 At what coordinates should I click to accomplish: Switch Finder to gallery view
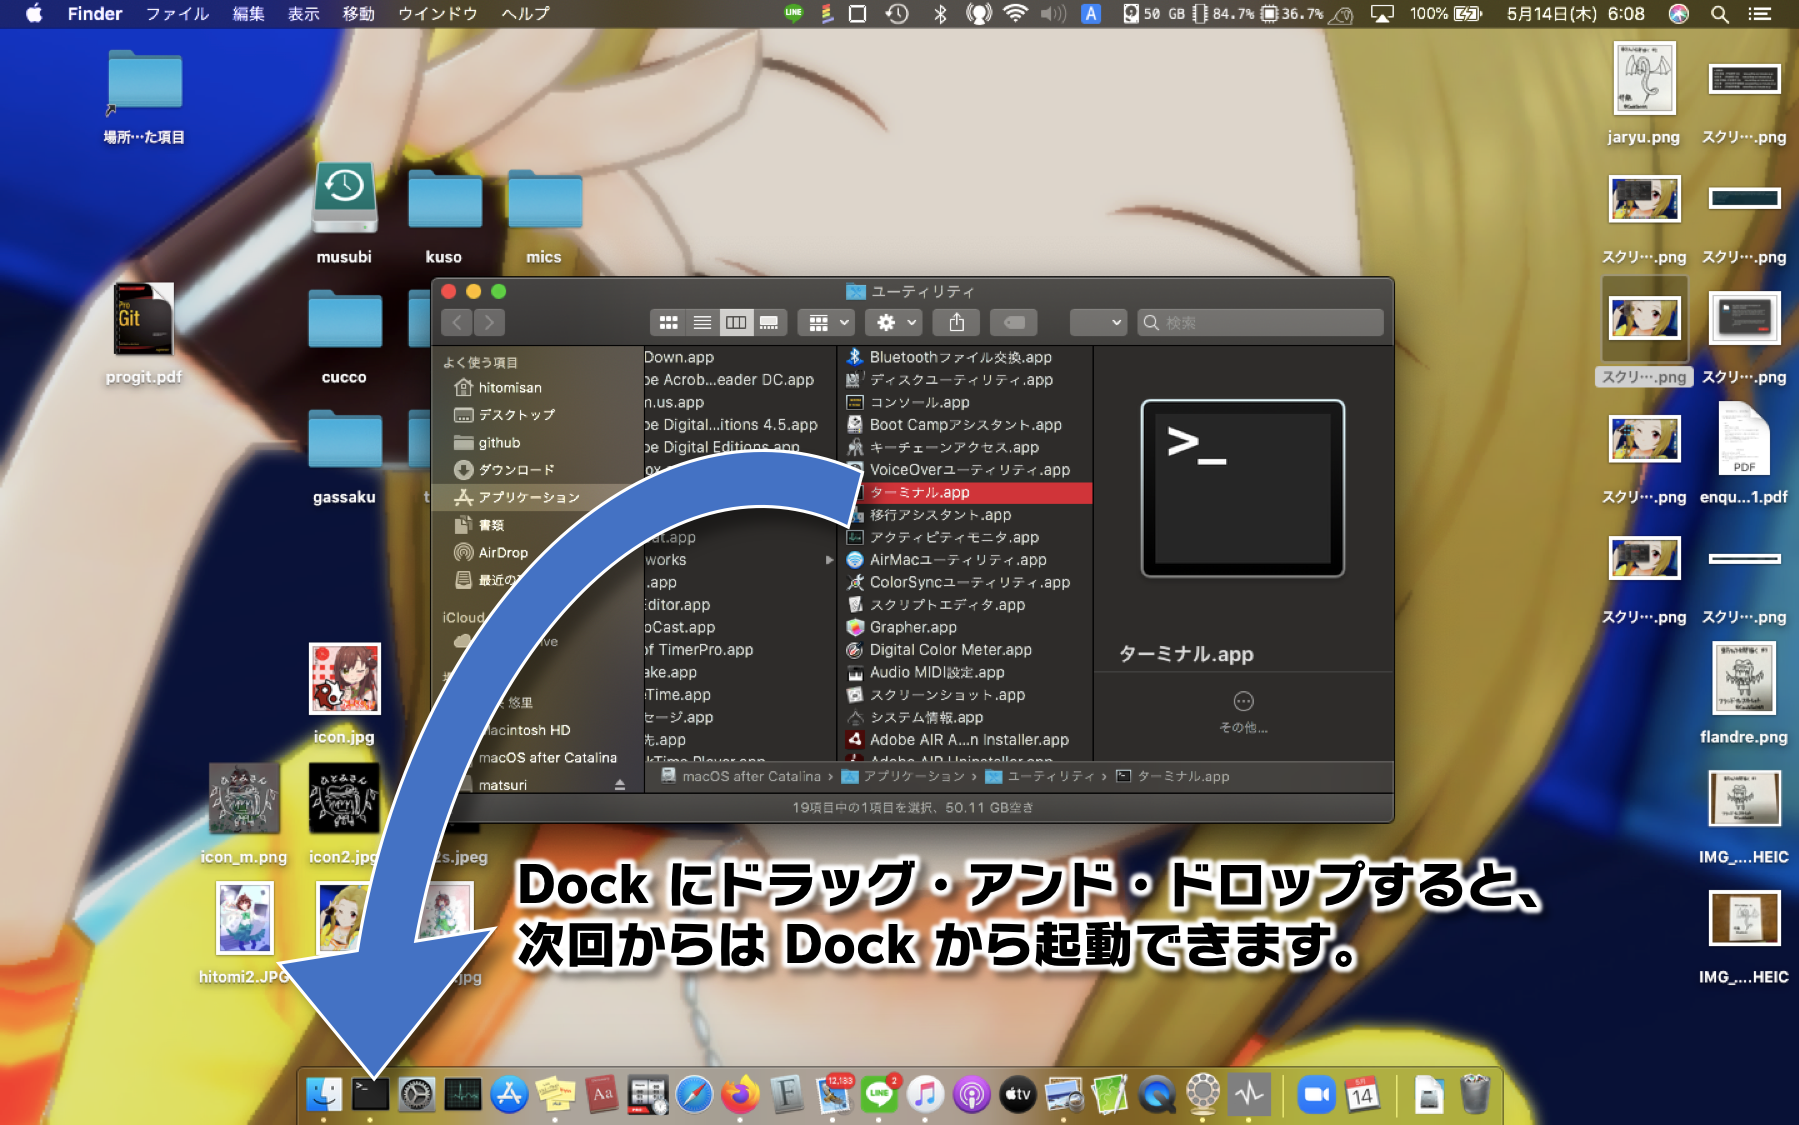(769, 322)
